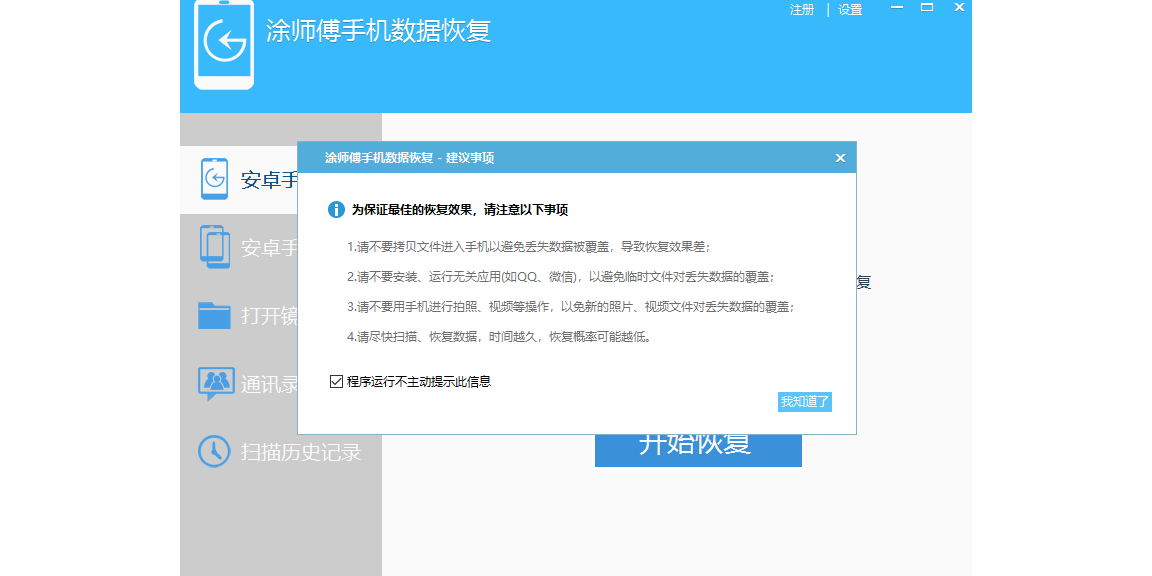1152x576 pixels.
Task: Click the app logo phone icon
Action: point(223,45)
